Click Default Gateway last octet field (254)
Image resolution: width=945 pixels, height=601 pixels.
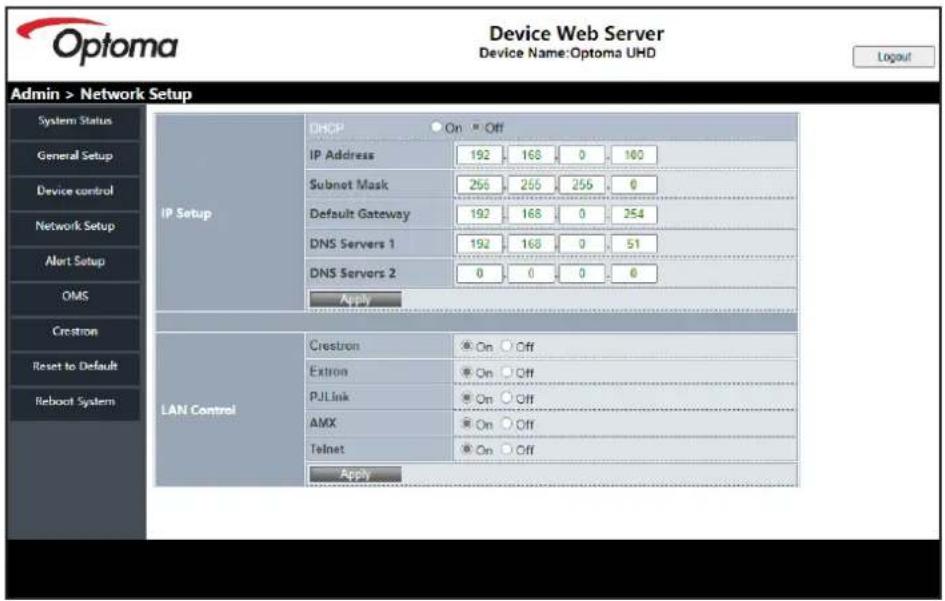pyautogui.click(x=633, y=214)
